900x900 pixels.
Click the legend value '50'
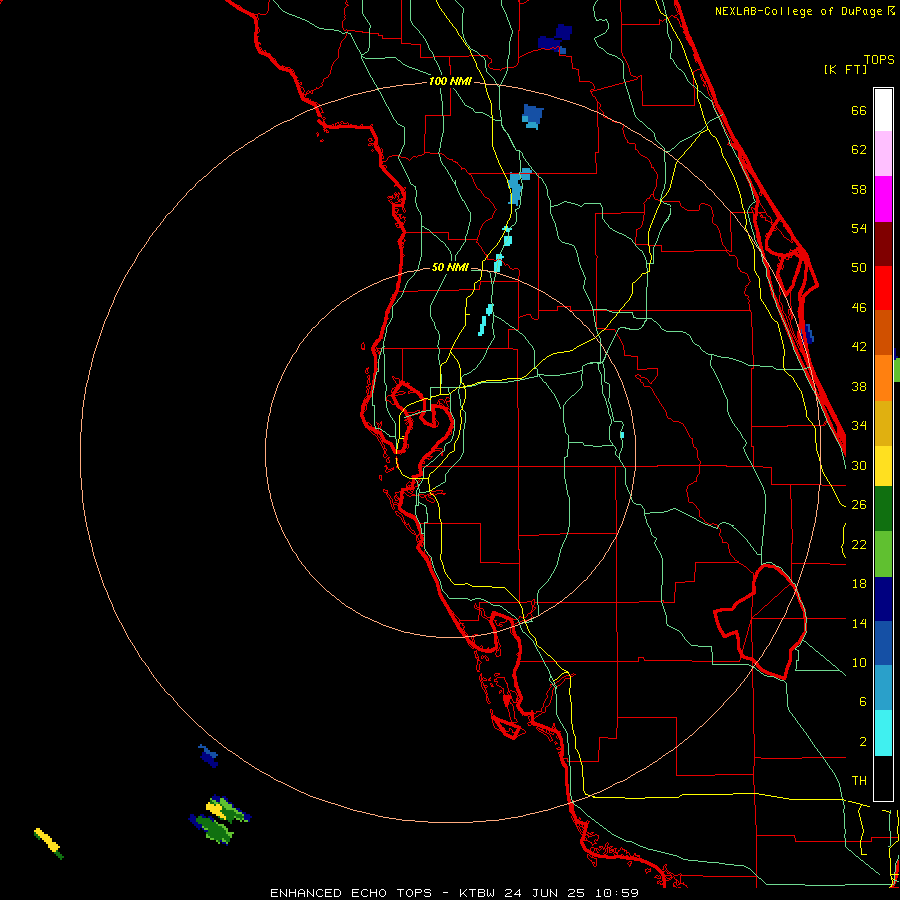[x=859, y=268]
